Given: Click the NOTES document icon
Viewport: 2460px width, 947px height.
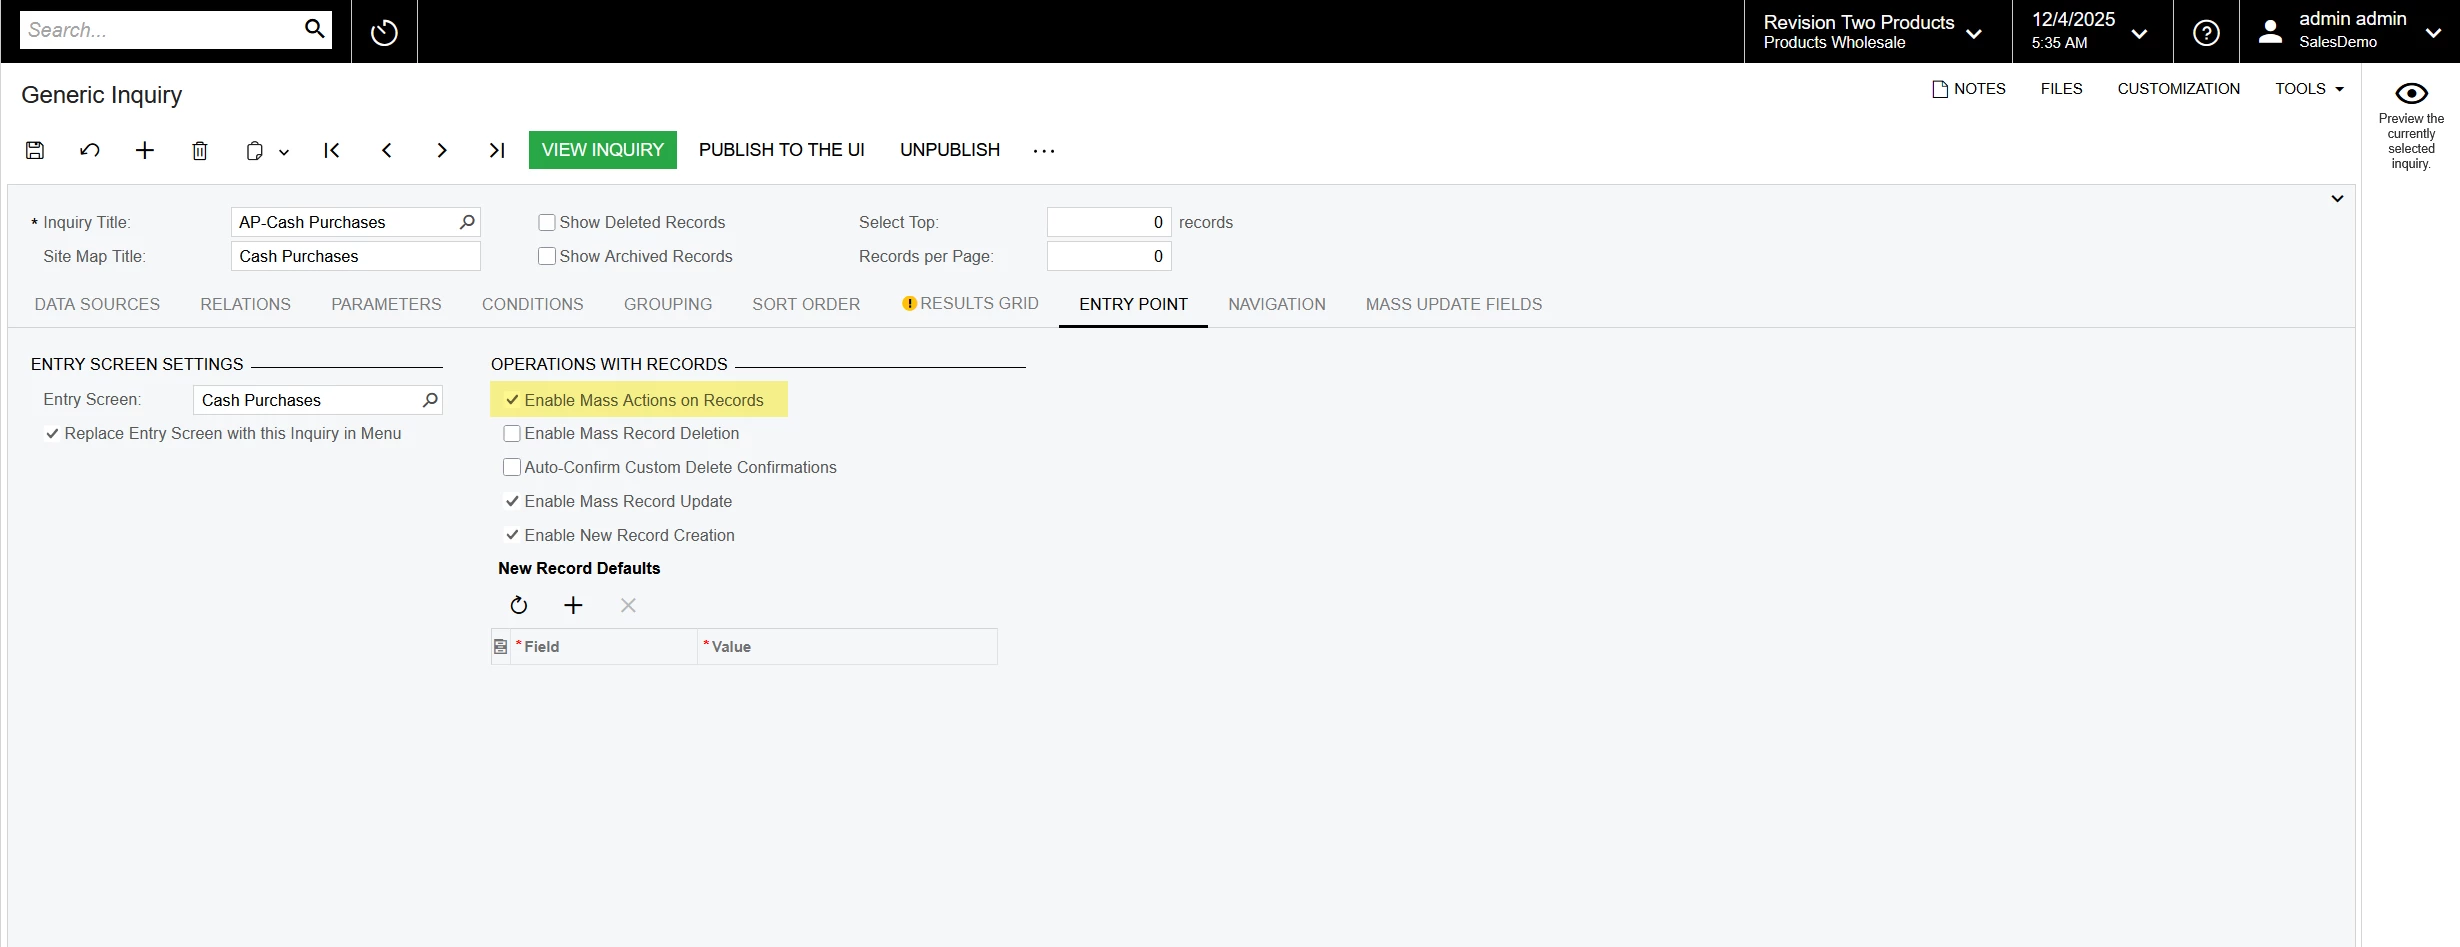Looking at the screenshot, I should click(x=1940, y=89).
